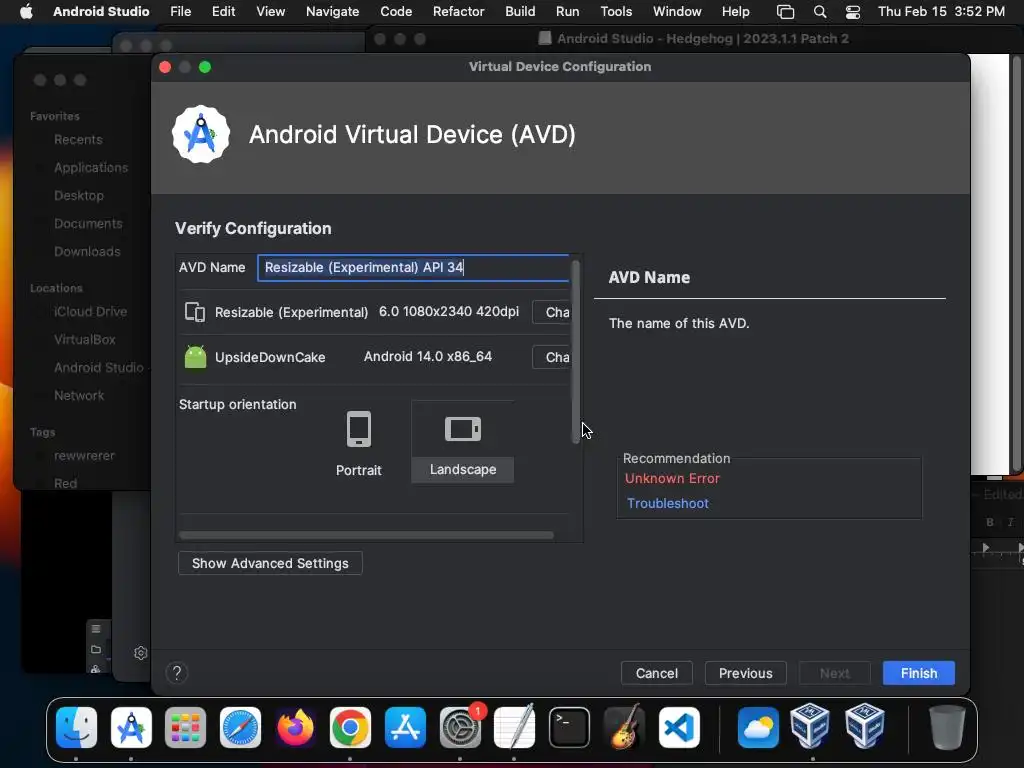Open GarageBand from the Dock
1024x768 pixels.
(x=624, y=728)
